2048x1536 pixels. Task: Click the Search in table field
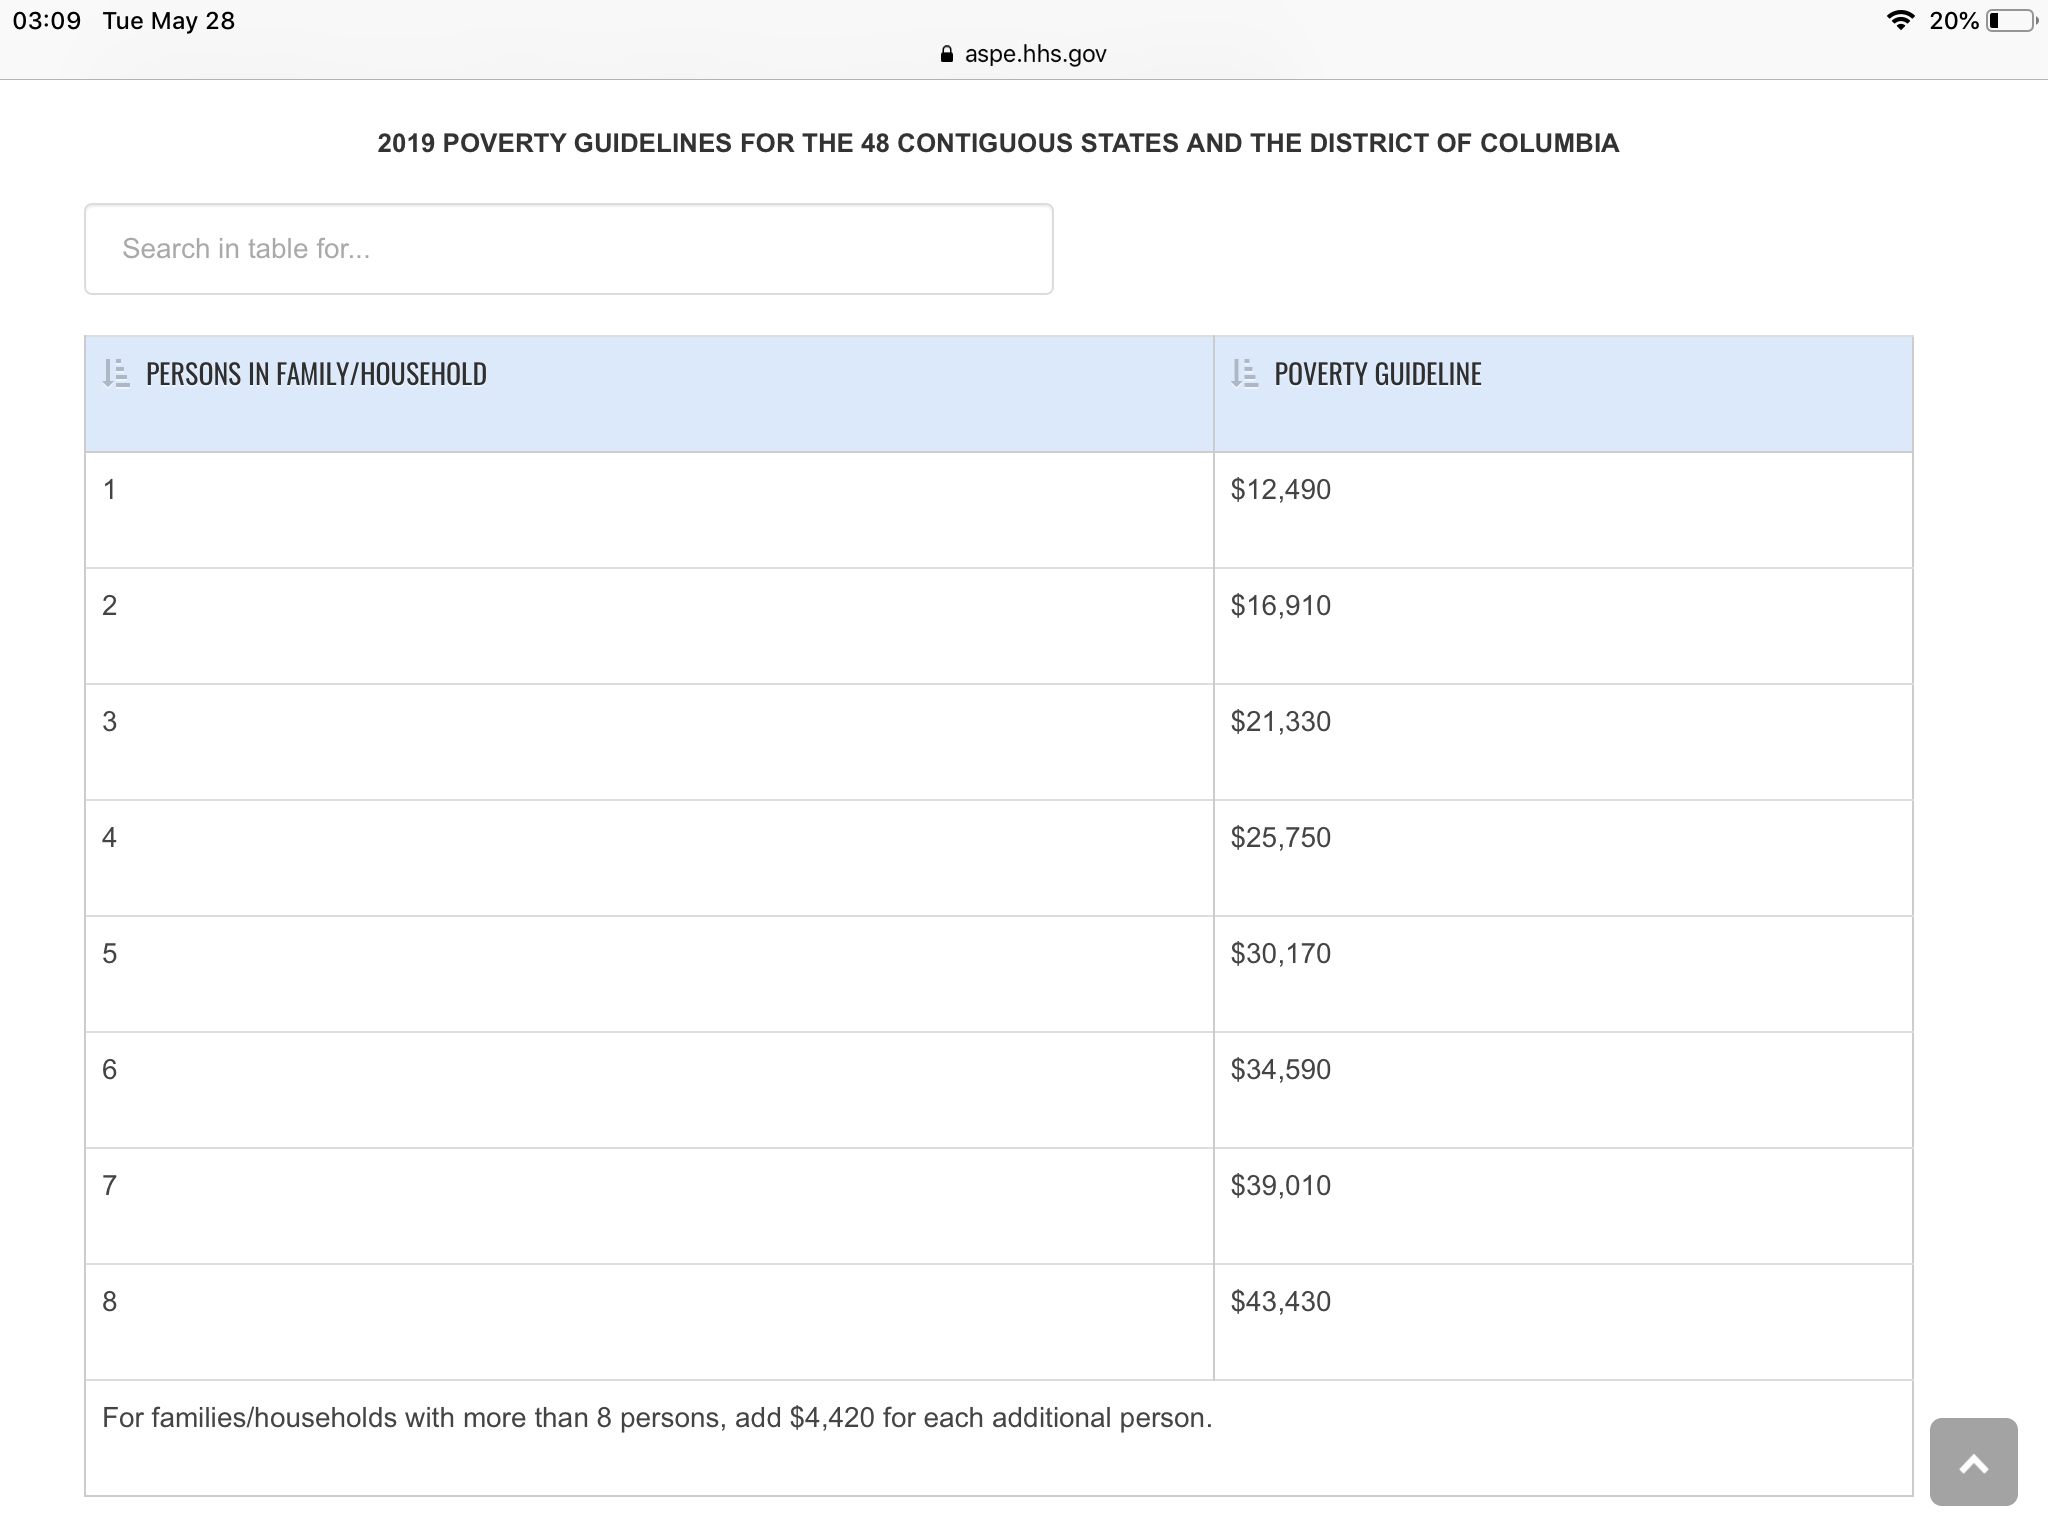pyautogui.click(x=569, y=249)
